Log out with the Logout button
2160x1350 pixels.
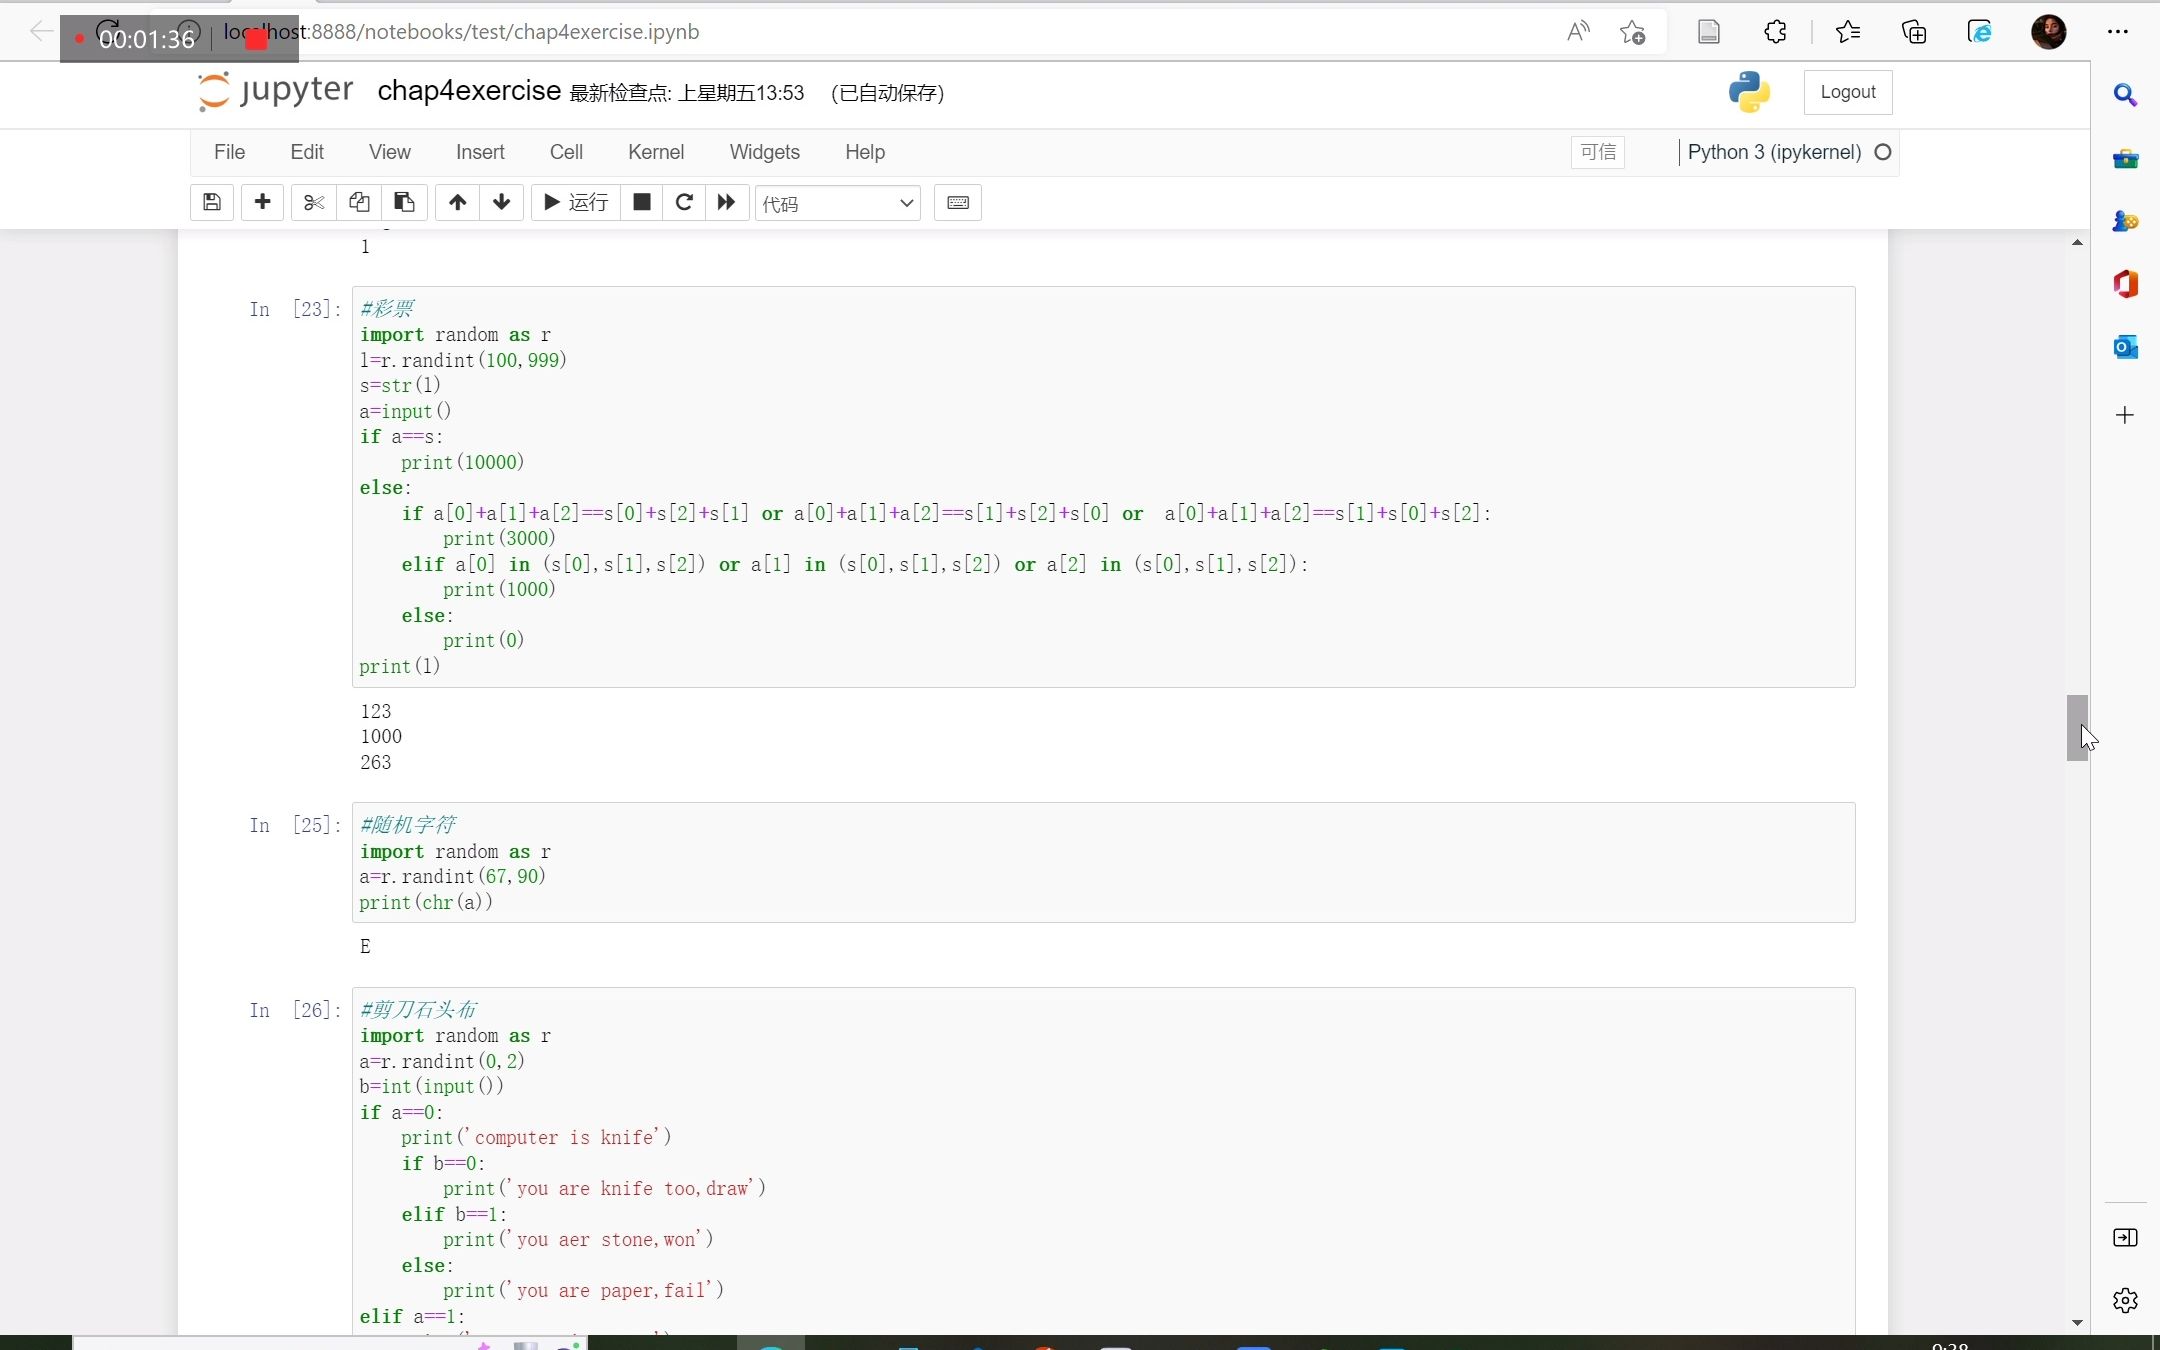pos(1847,92)
